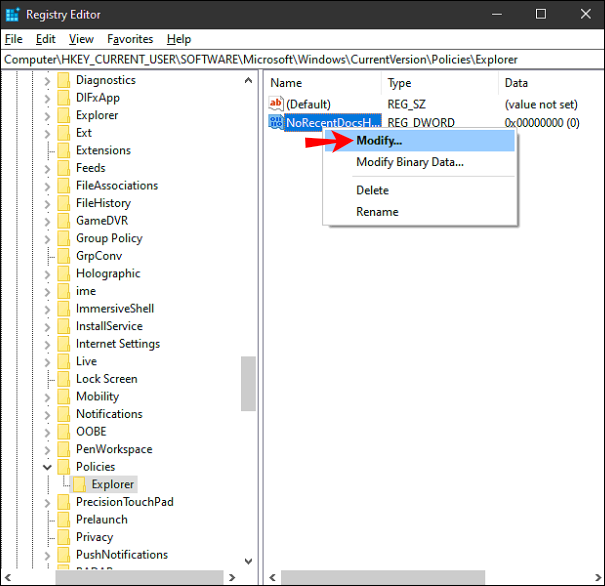
Task: Click the ImmersiveShell folder icon
Action: click(x=64, y=309)
